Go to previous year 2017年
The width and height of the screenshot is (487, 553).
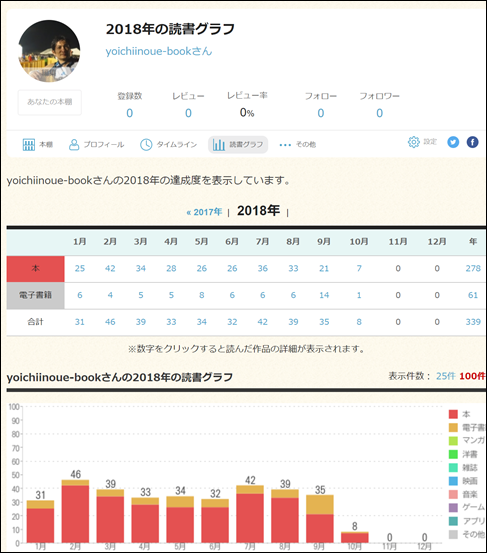tap(205, 212)
